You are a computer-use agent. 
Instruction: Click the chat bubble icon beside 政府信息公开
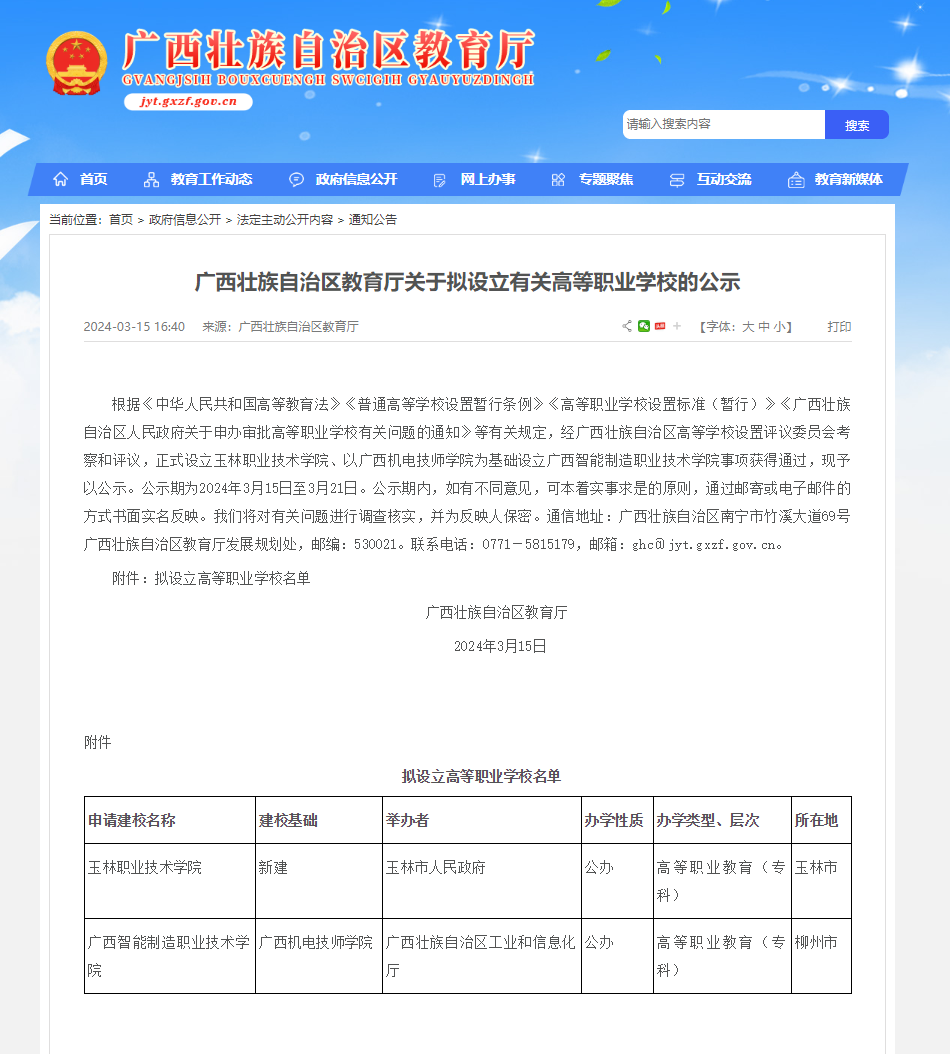coord(296,179)
